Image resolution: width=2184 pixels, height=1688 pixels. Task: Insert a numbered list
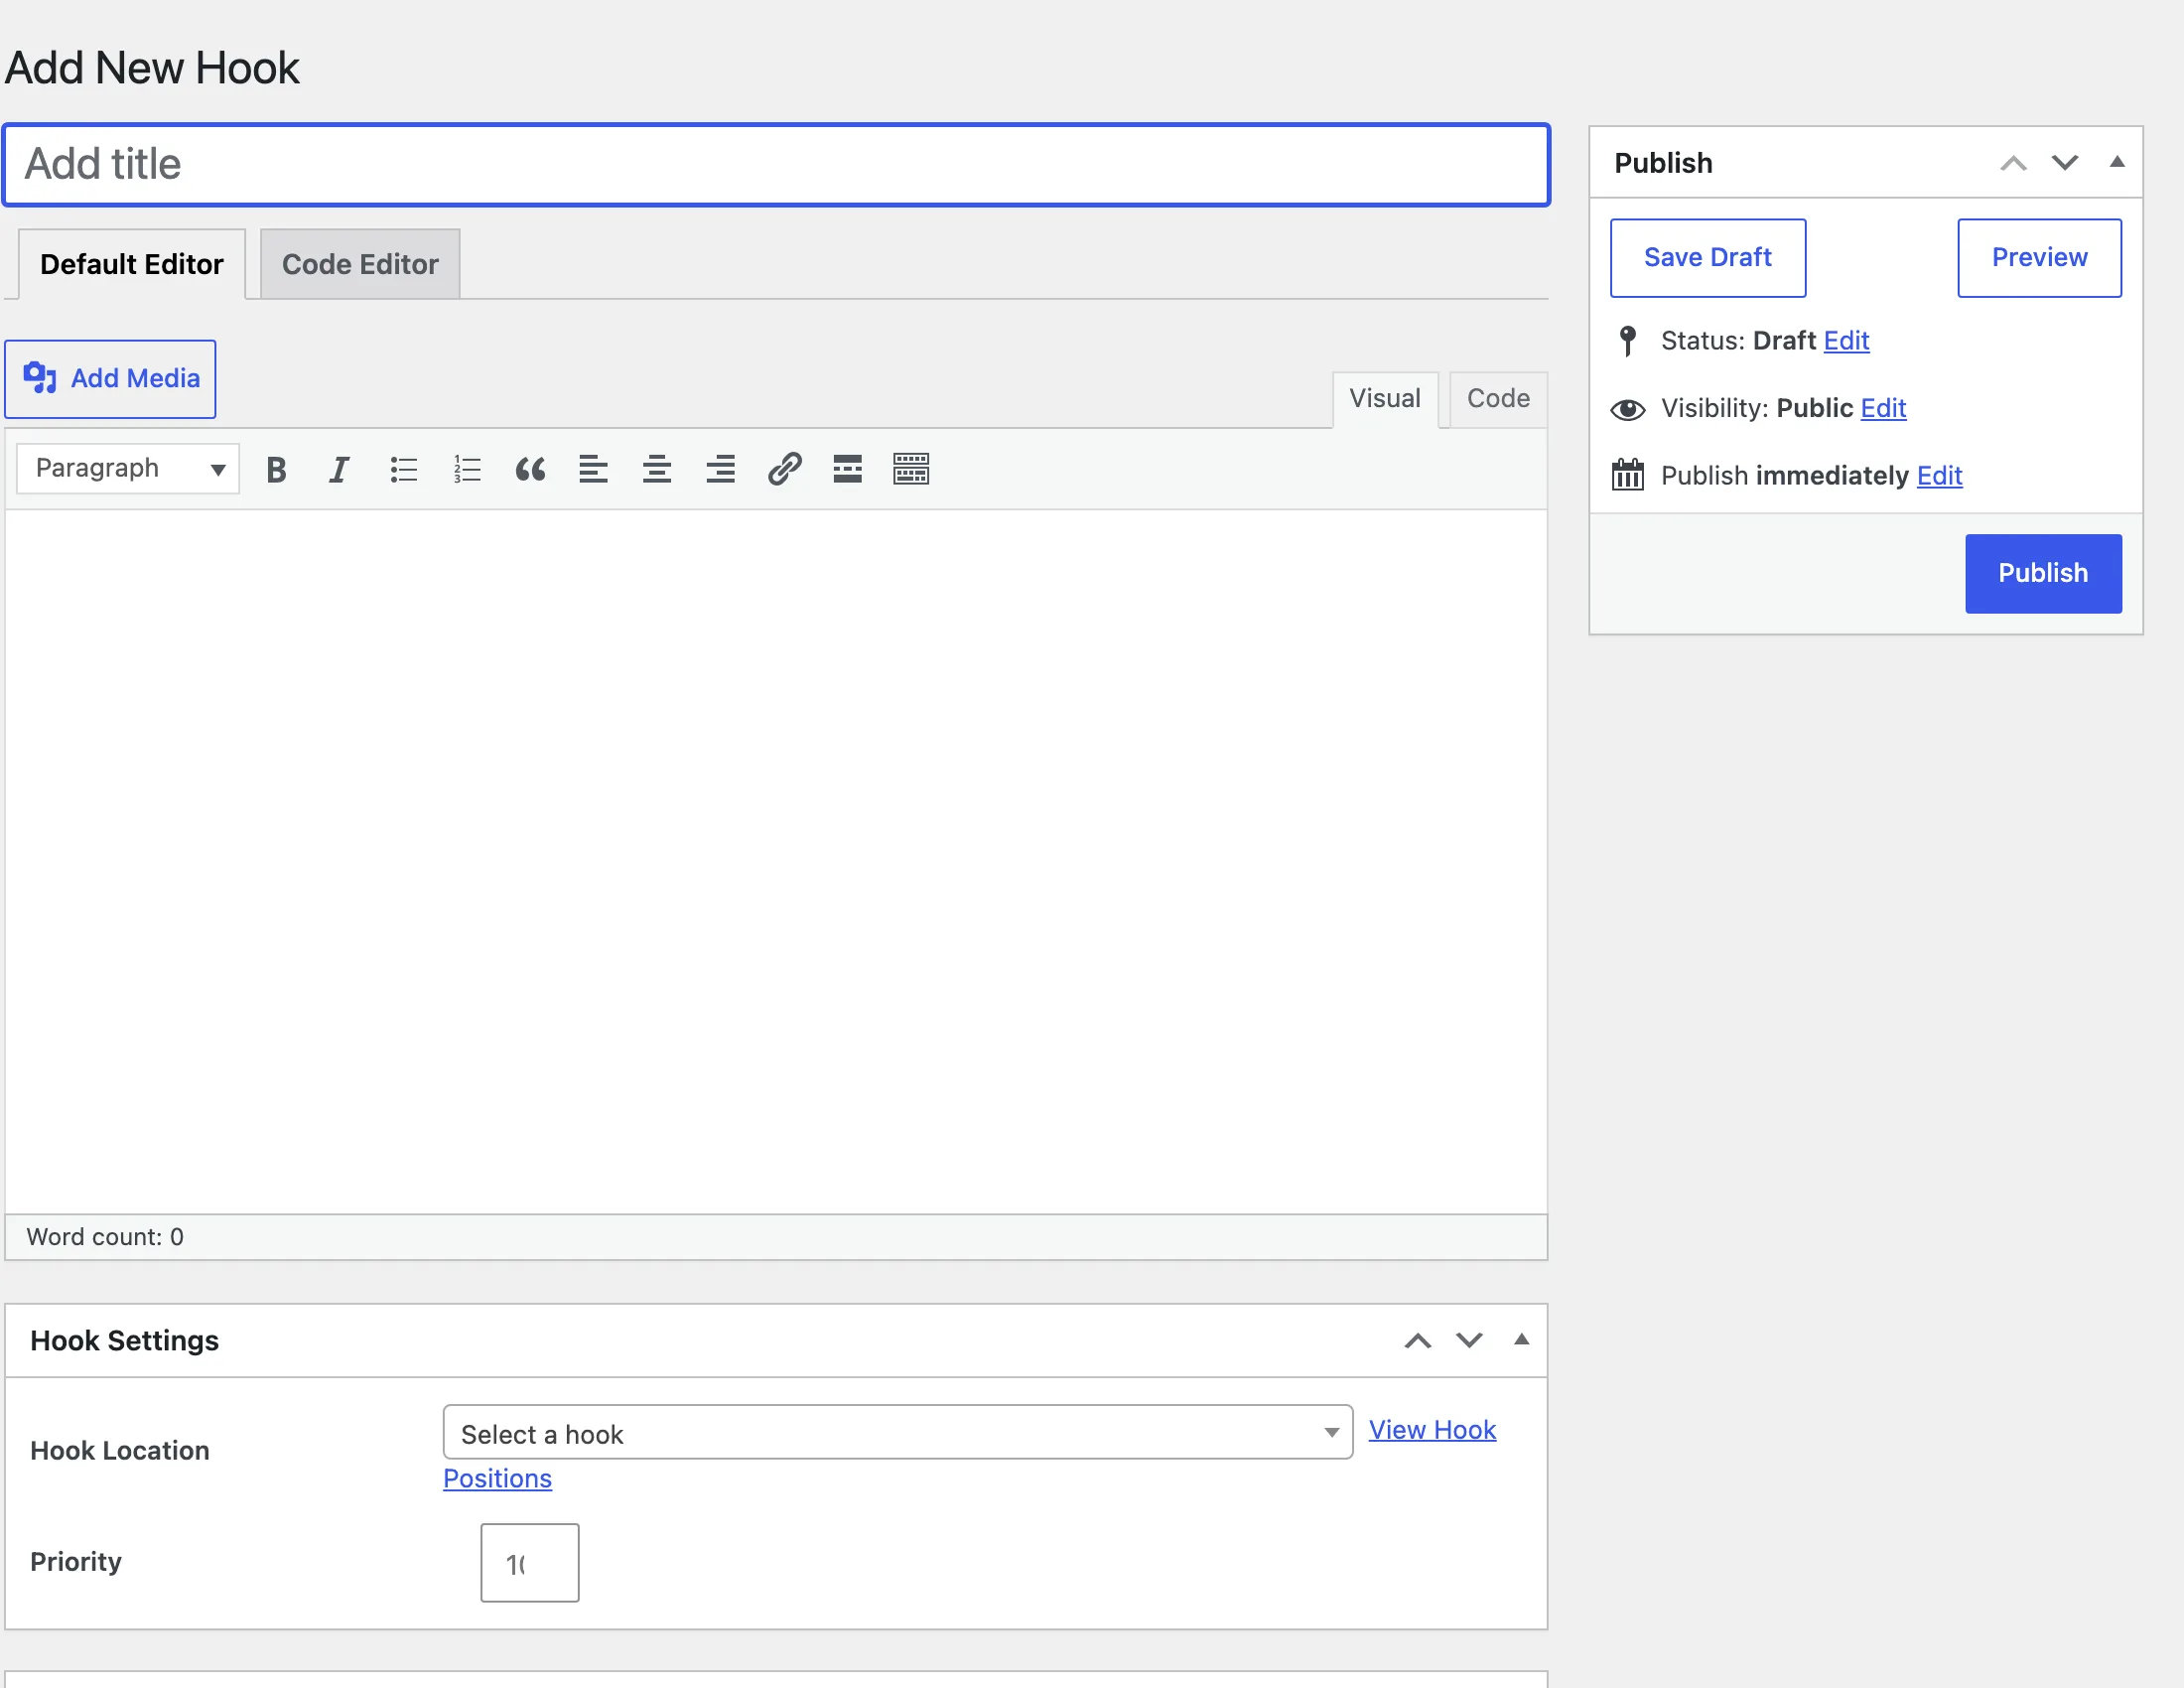(467, 469)
